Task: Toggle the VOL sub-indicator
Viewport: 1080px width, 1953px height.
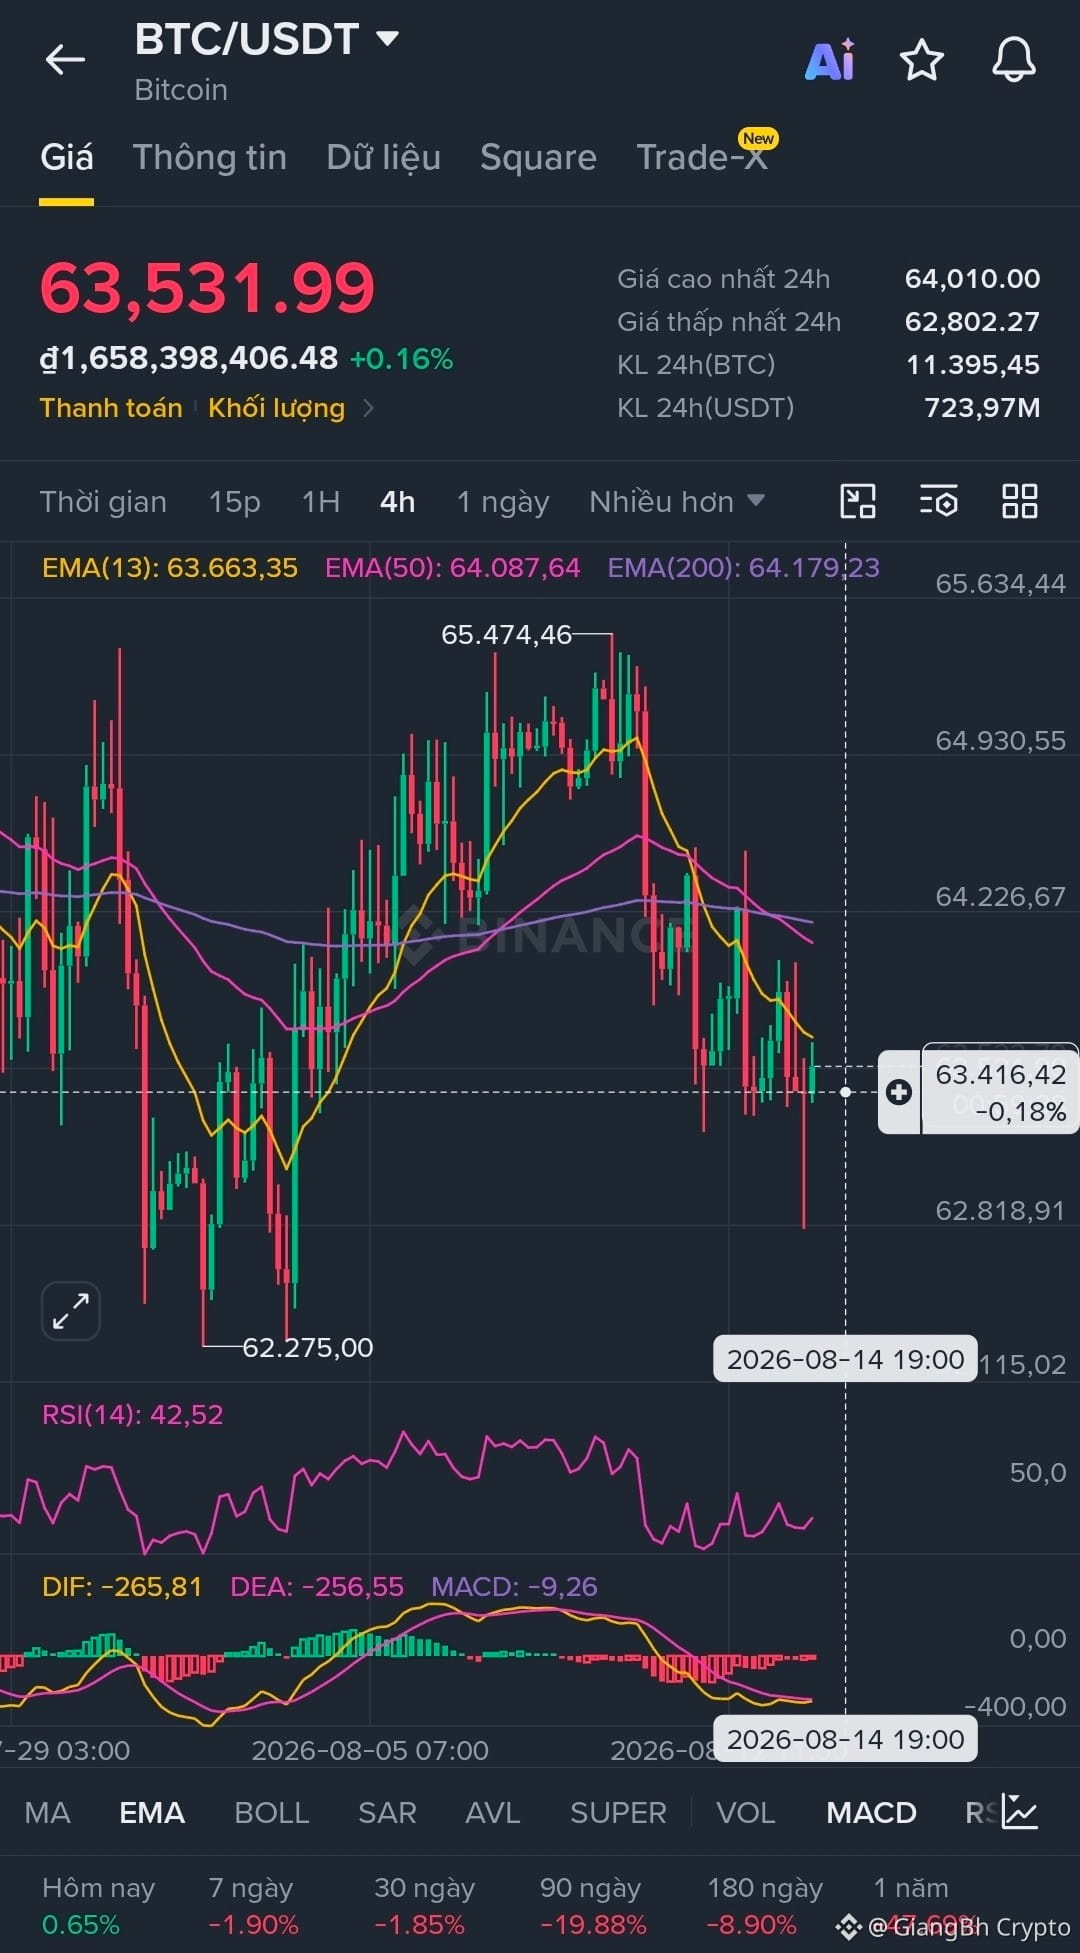Action: coord(746,1812)
